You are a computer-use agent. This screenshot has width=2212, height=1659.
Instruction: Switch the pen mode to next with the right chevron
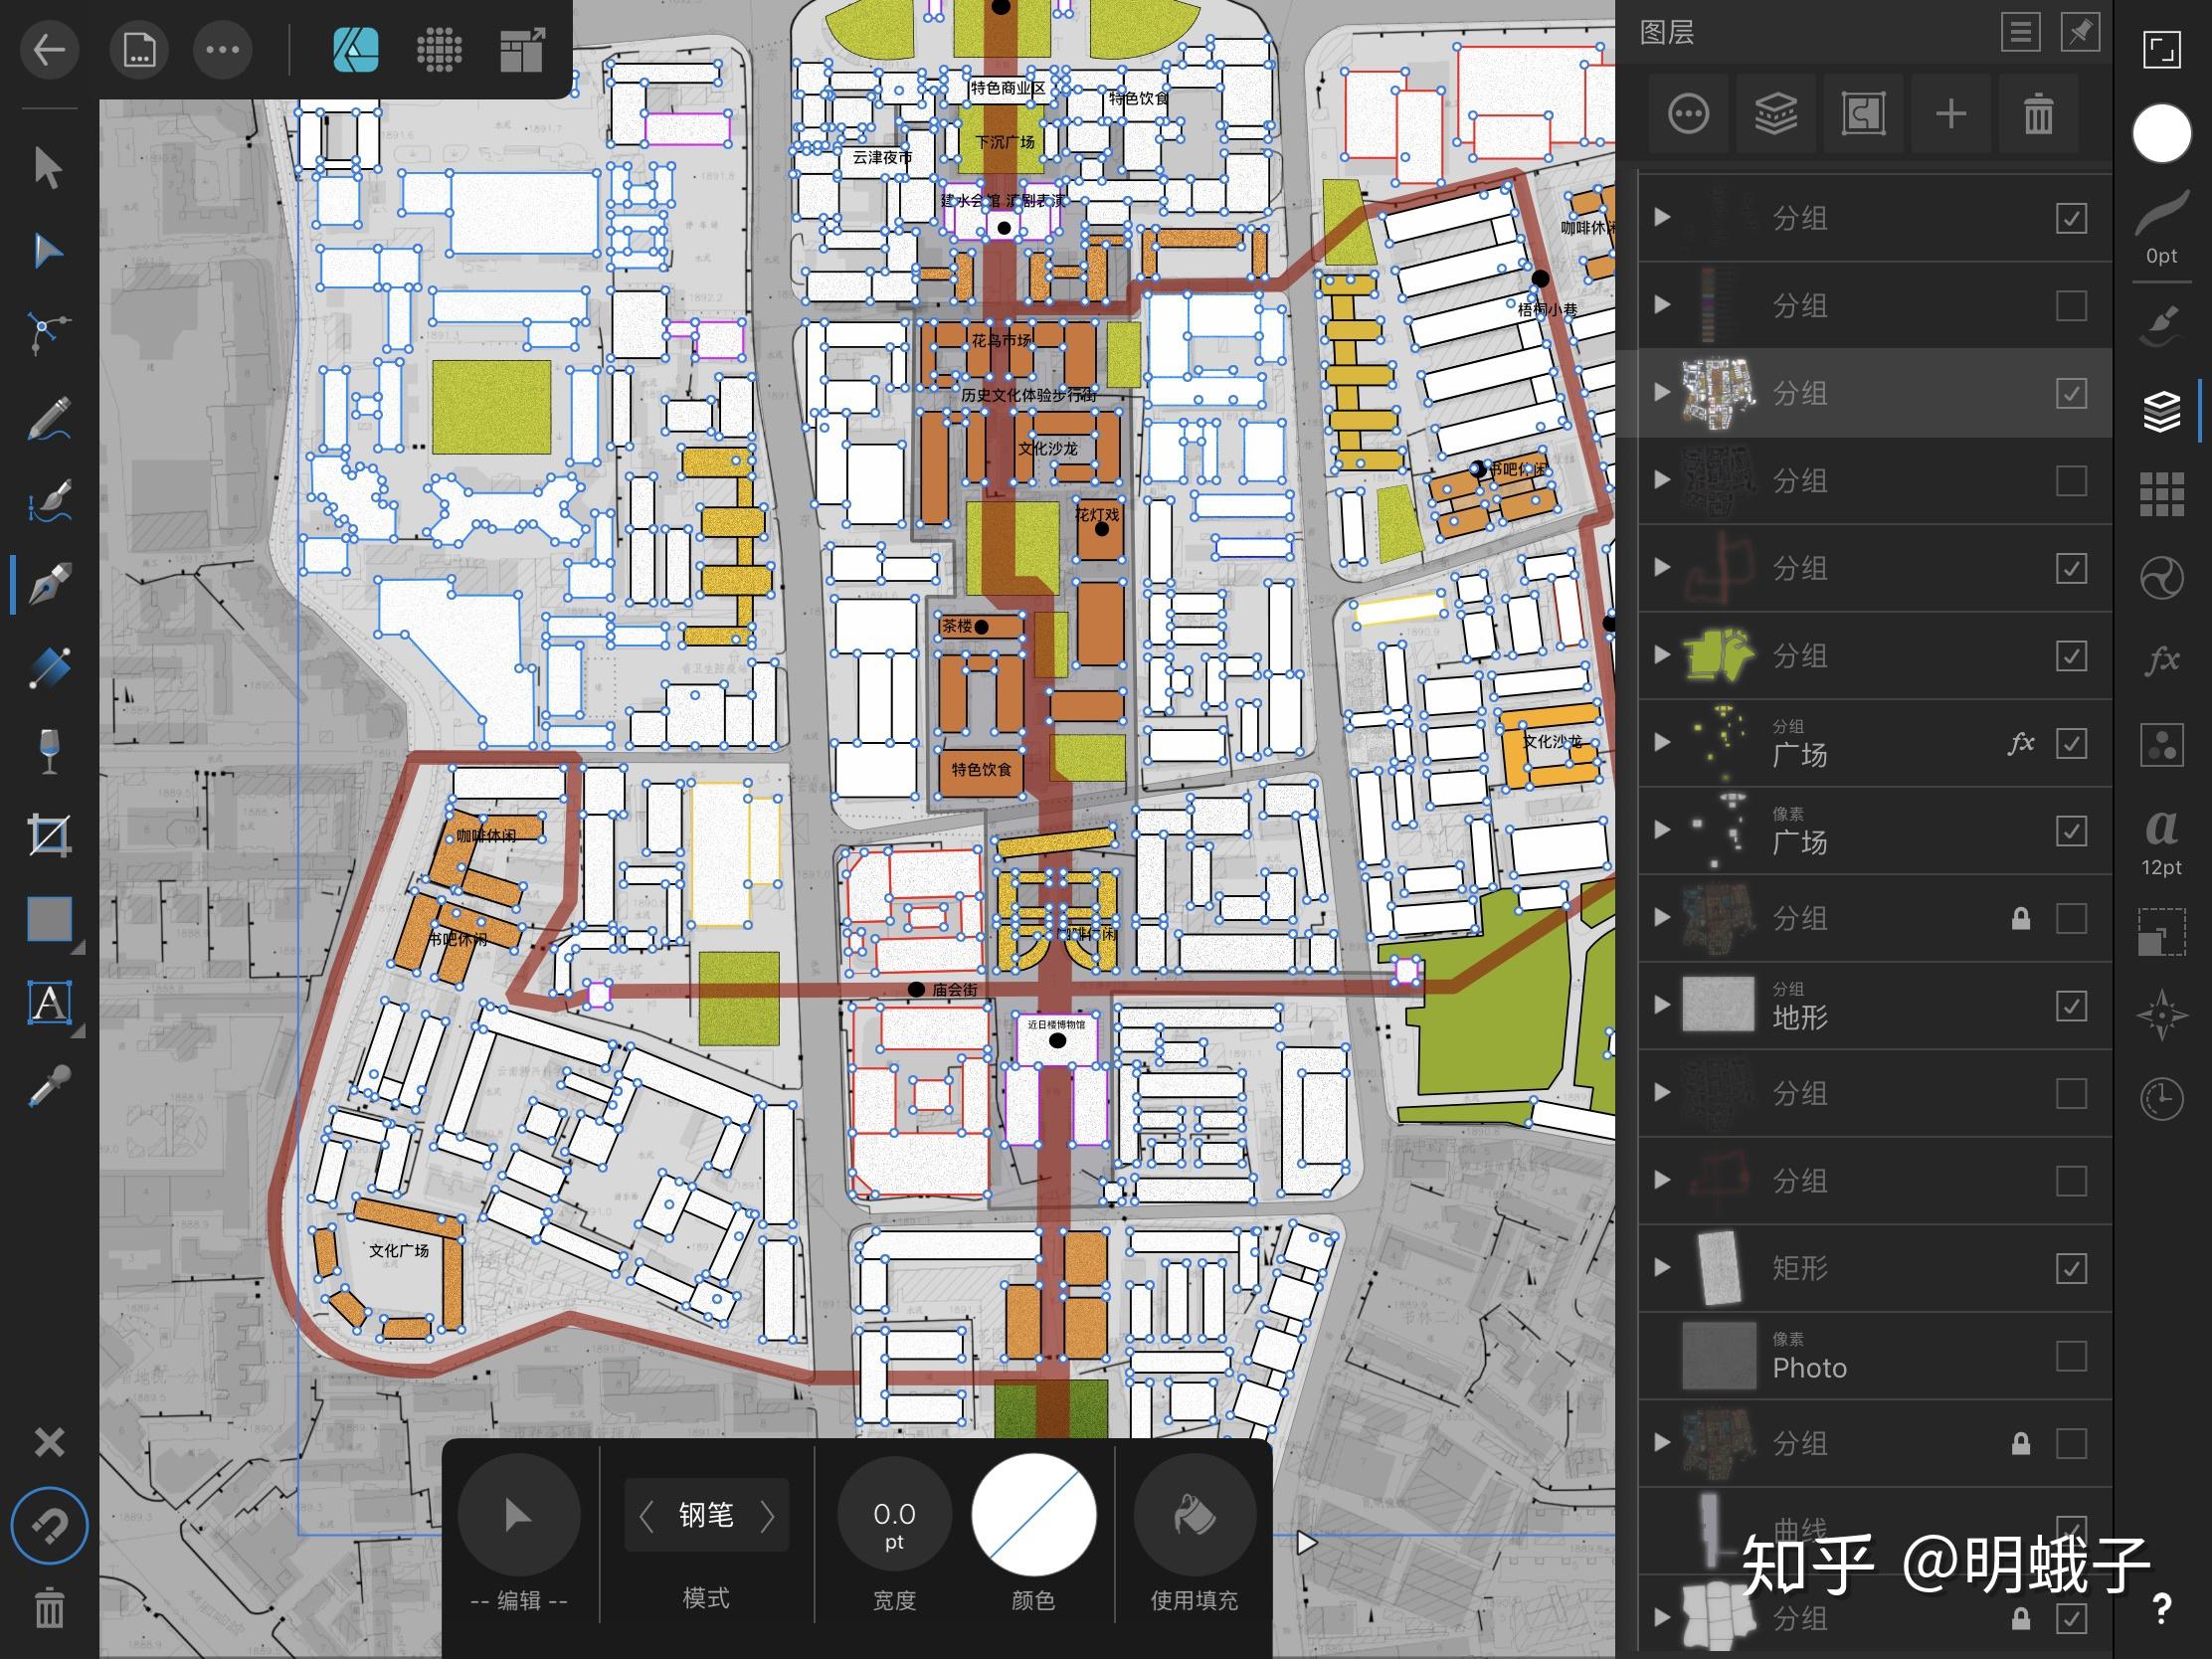coord(768,1516)
